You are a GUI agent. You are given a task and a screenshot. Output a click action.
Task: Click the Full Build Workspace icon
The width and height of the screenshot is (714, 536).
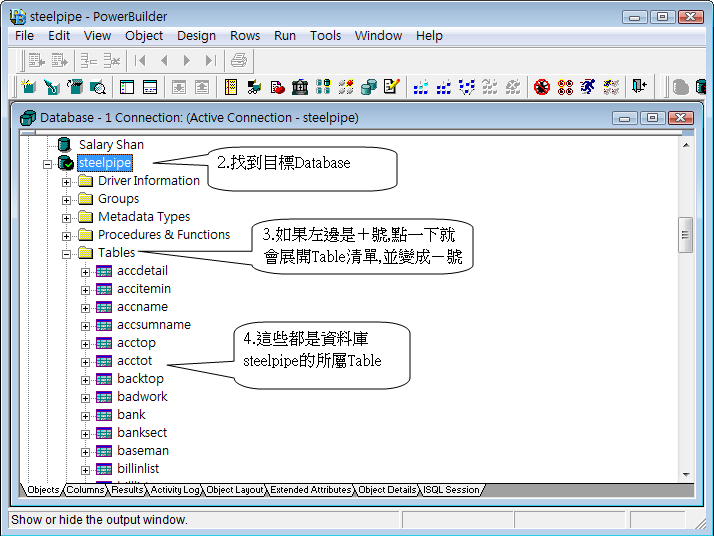(444, 87)
